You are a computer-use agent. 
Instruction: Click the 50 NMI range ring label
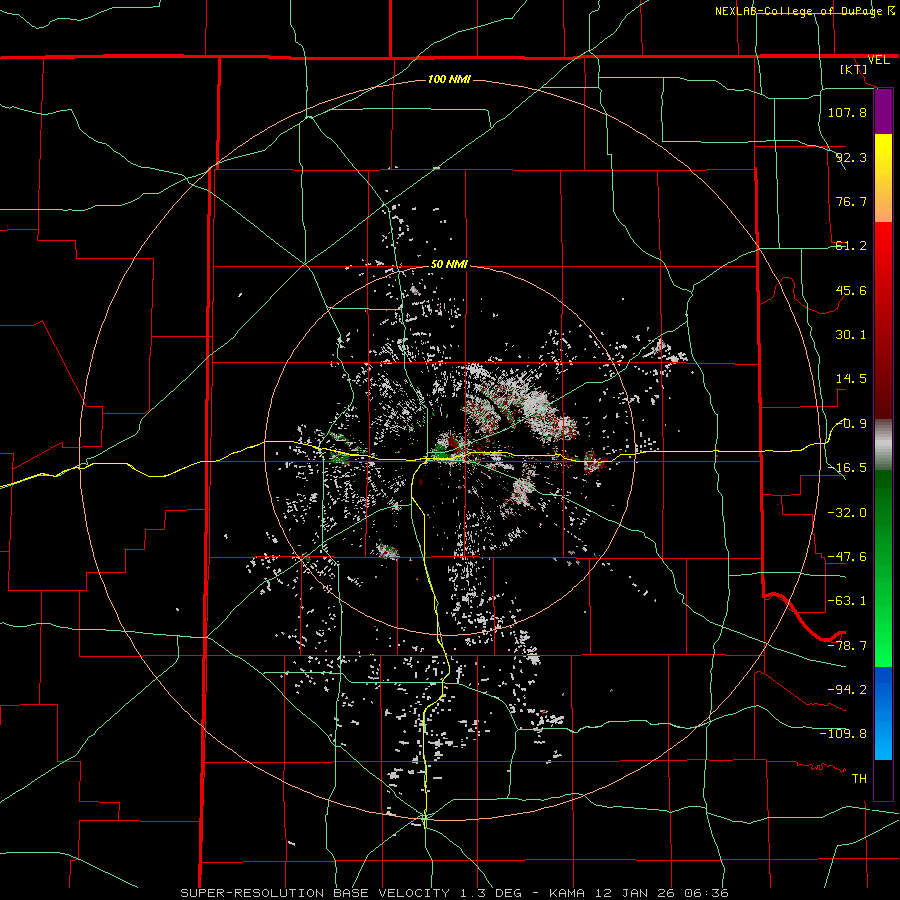[x=449, y=265]
